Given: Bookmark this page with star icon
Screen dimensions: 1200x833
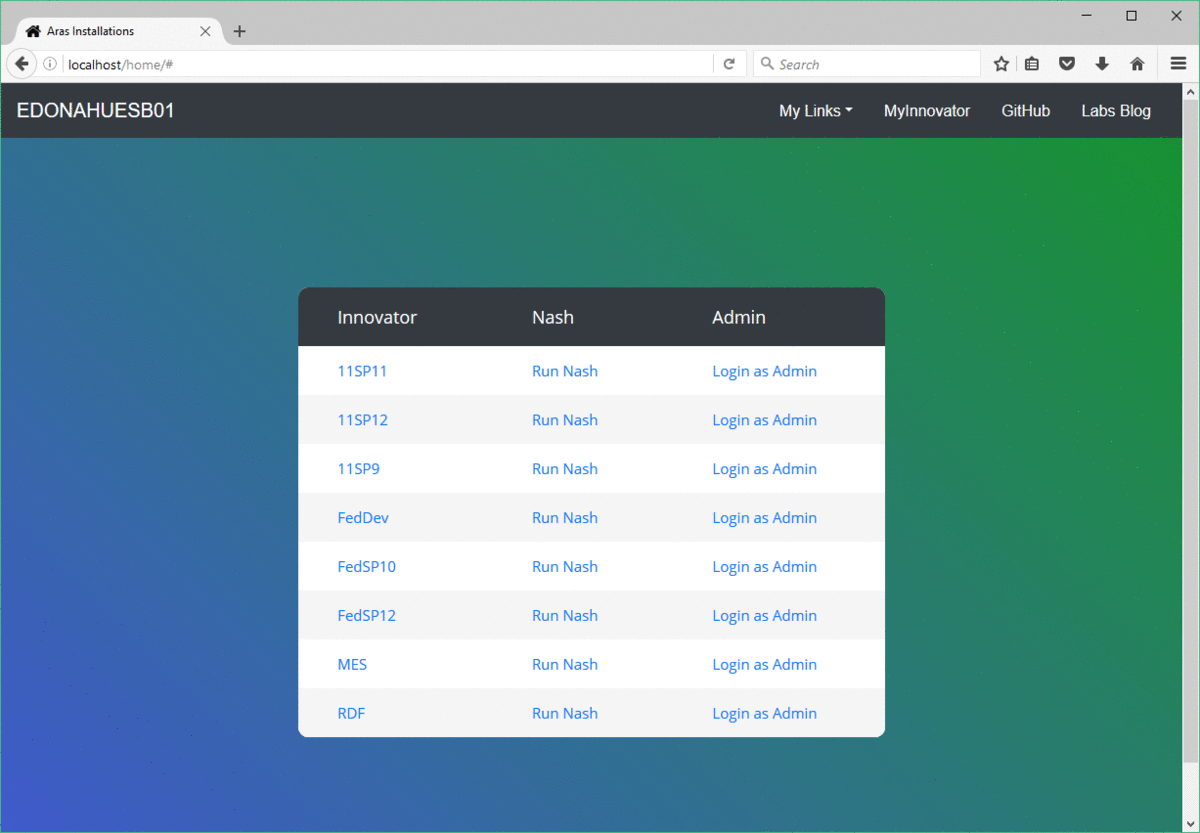Looking at the screenshot, I should [1001, 64].
